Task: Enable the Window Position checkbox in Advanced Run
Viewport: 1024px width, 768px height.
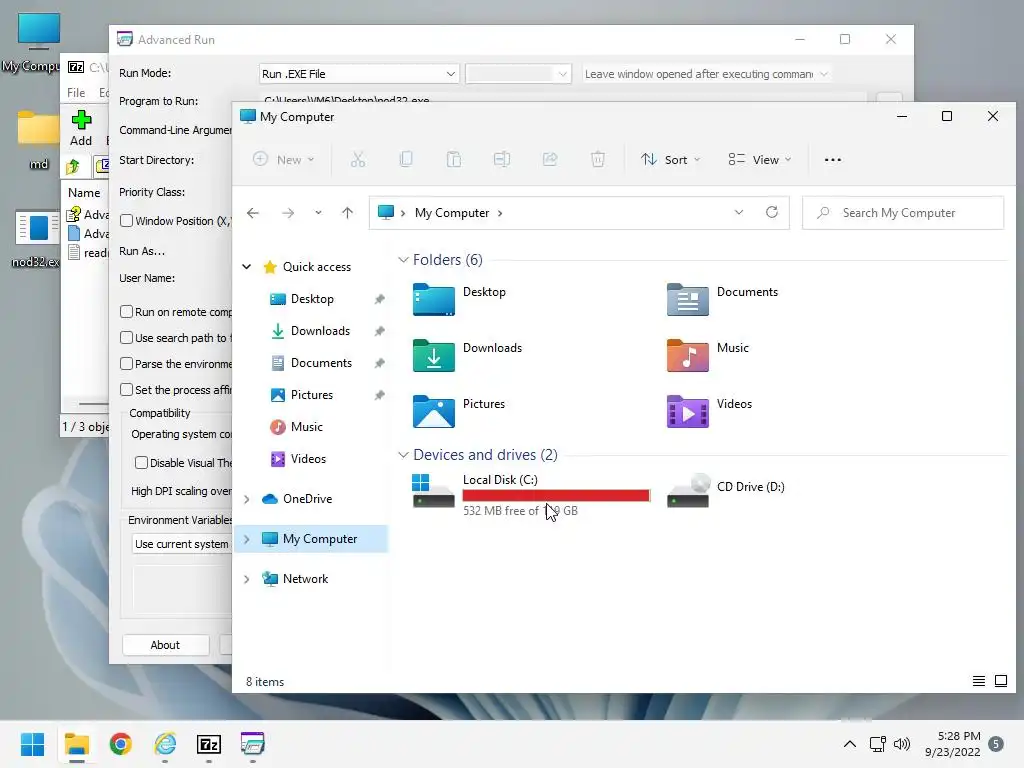Action: tap(127, 221)
